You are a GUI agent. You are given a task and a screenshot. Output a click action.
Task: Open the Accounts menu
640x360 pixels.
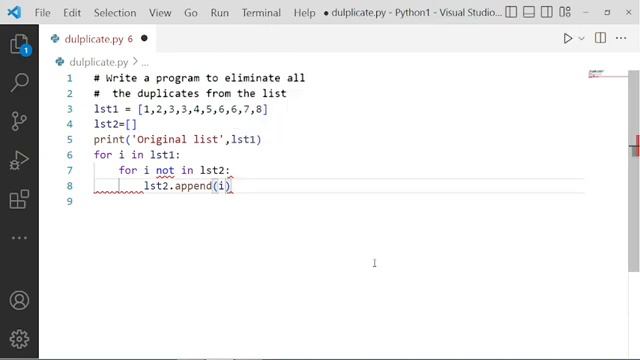pyautogui.click(x=19, y=300)
